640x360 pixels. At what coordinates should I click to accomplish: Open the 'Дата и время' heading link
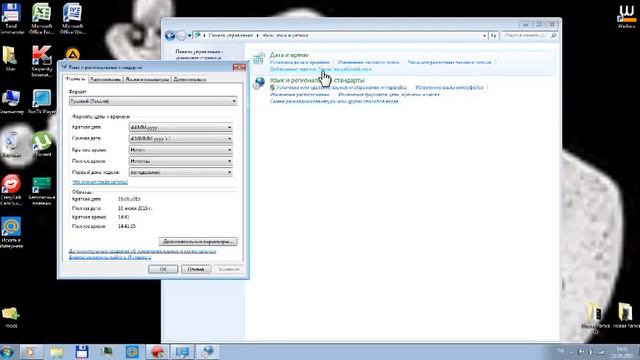point(289,55)
